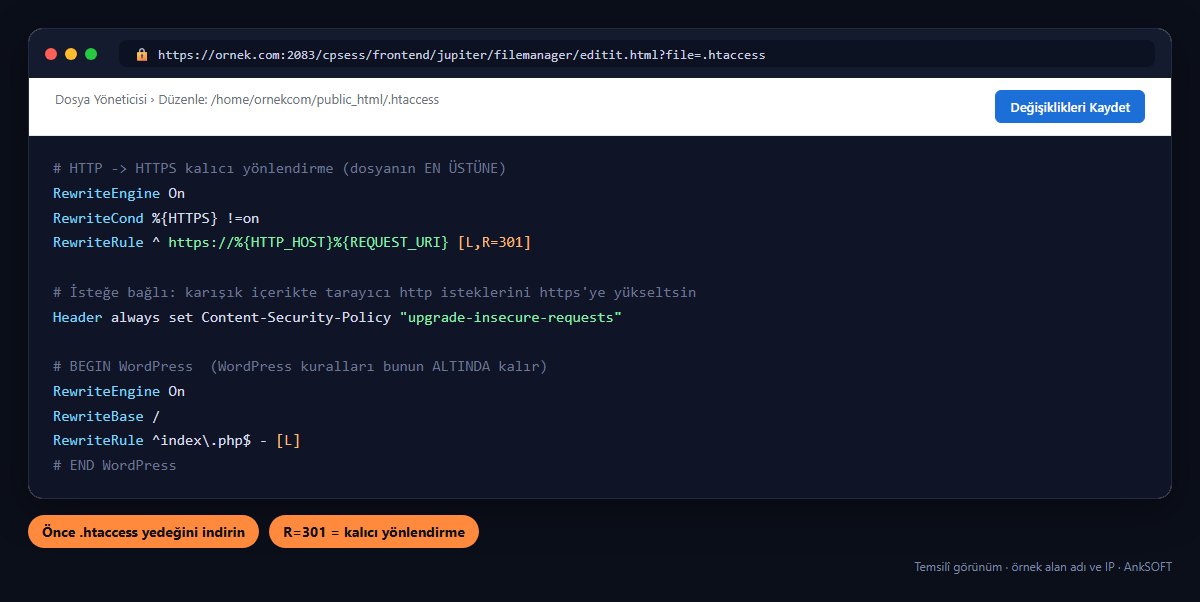Click the RewriteBase / line
Screen dimensions: 1200x602
[x=107, y=416]
